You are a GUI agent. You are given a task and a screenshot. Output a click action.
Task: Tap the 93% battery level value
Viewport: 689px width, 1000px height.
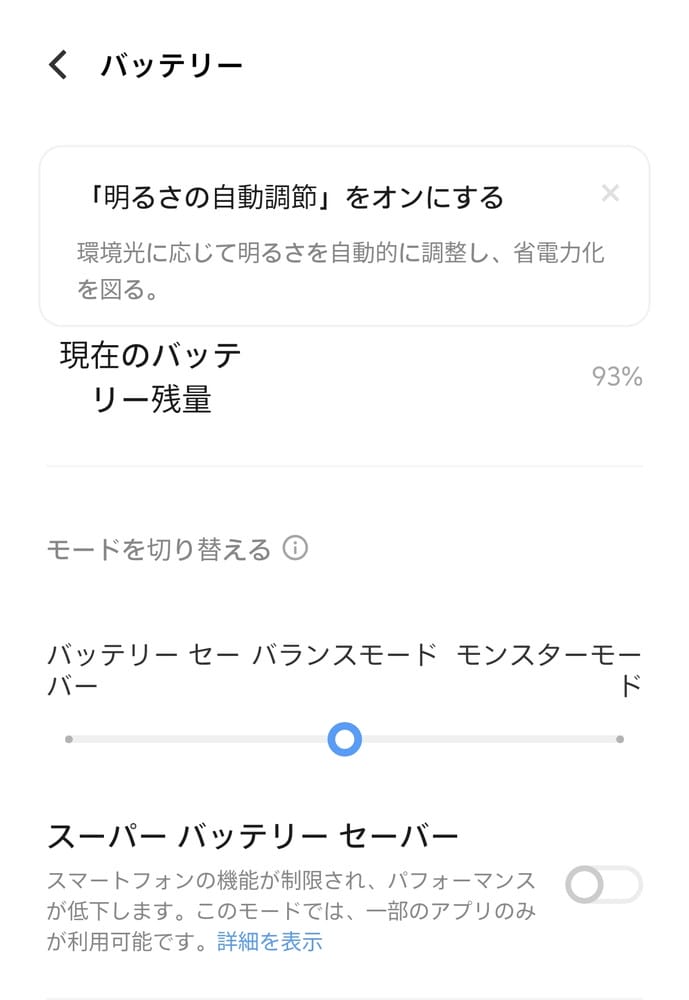tap(616, 377)
